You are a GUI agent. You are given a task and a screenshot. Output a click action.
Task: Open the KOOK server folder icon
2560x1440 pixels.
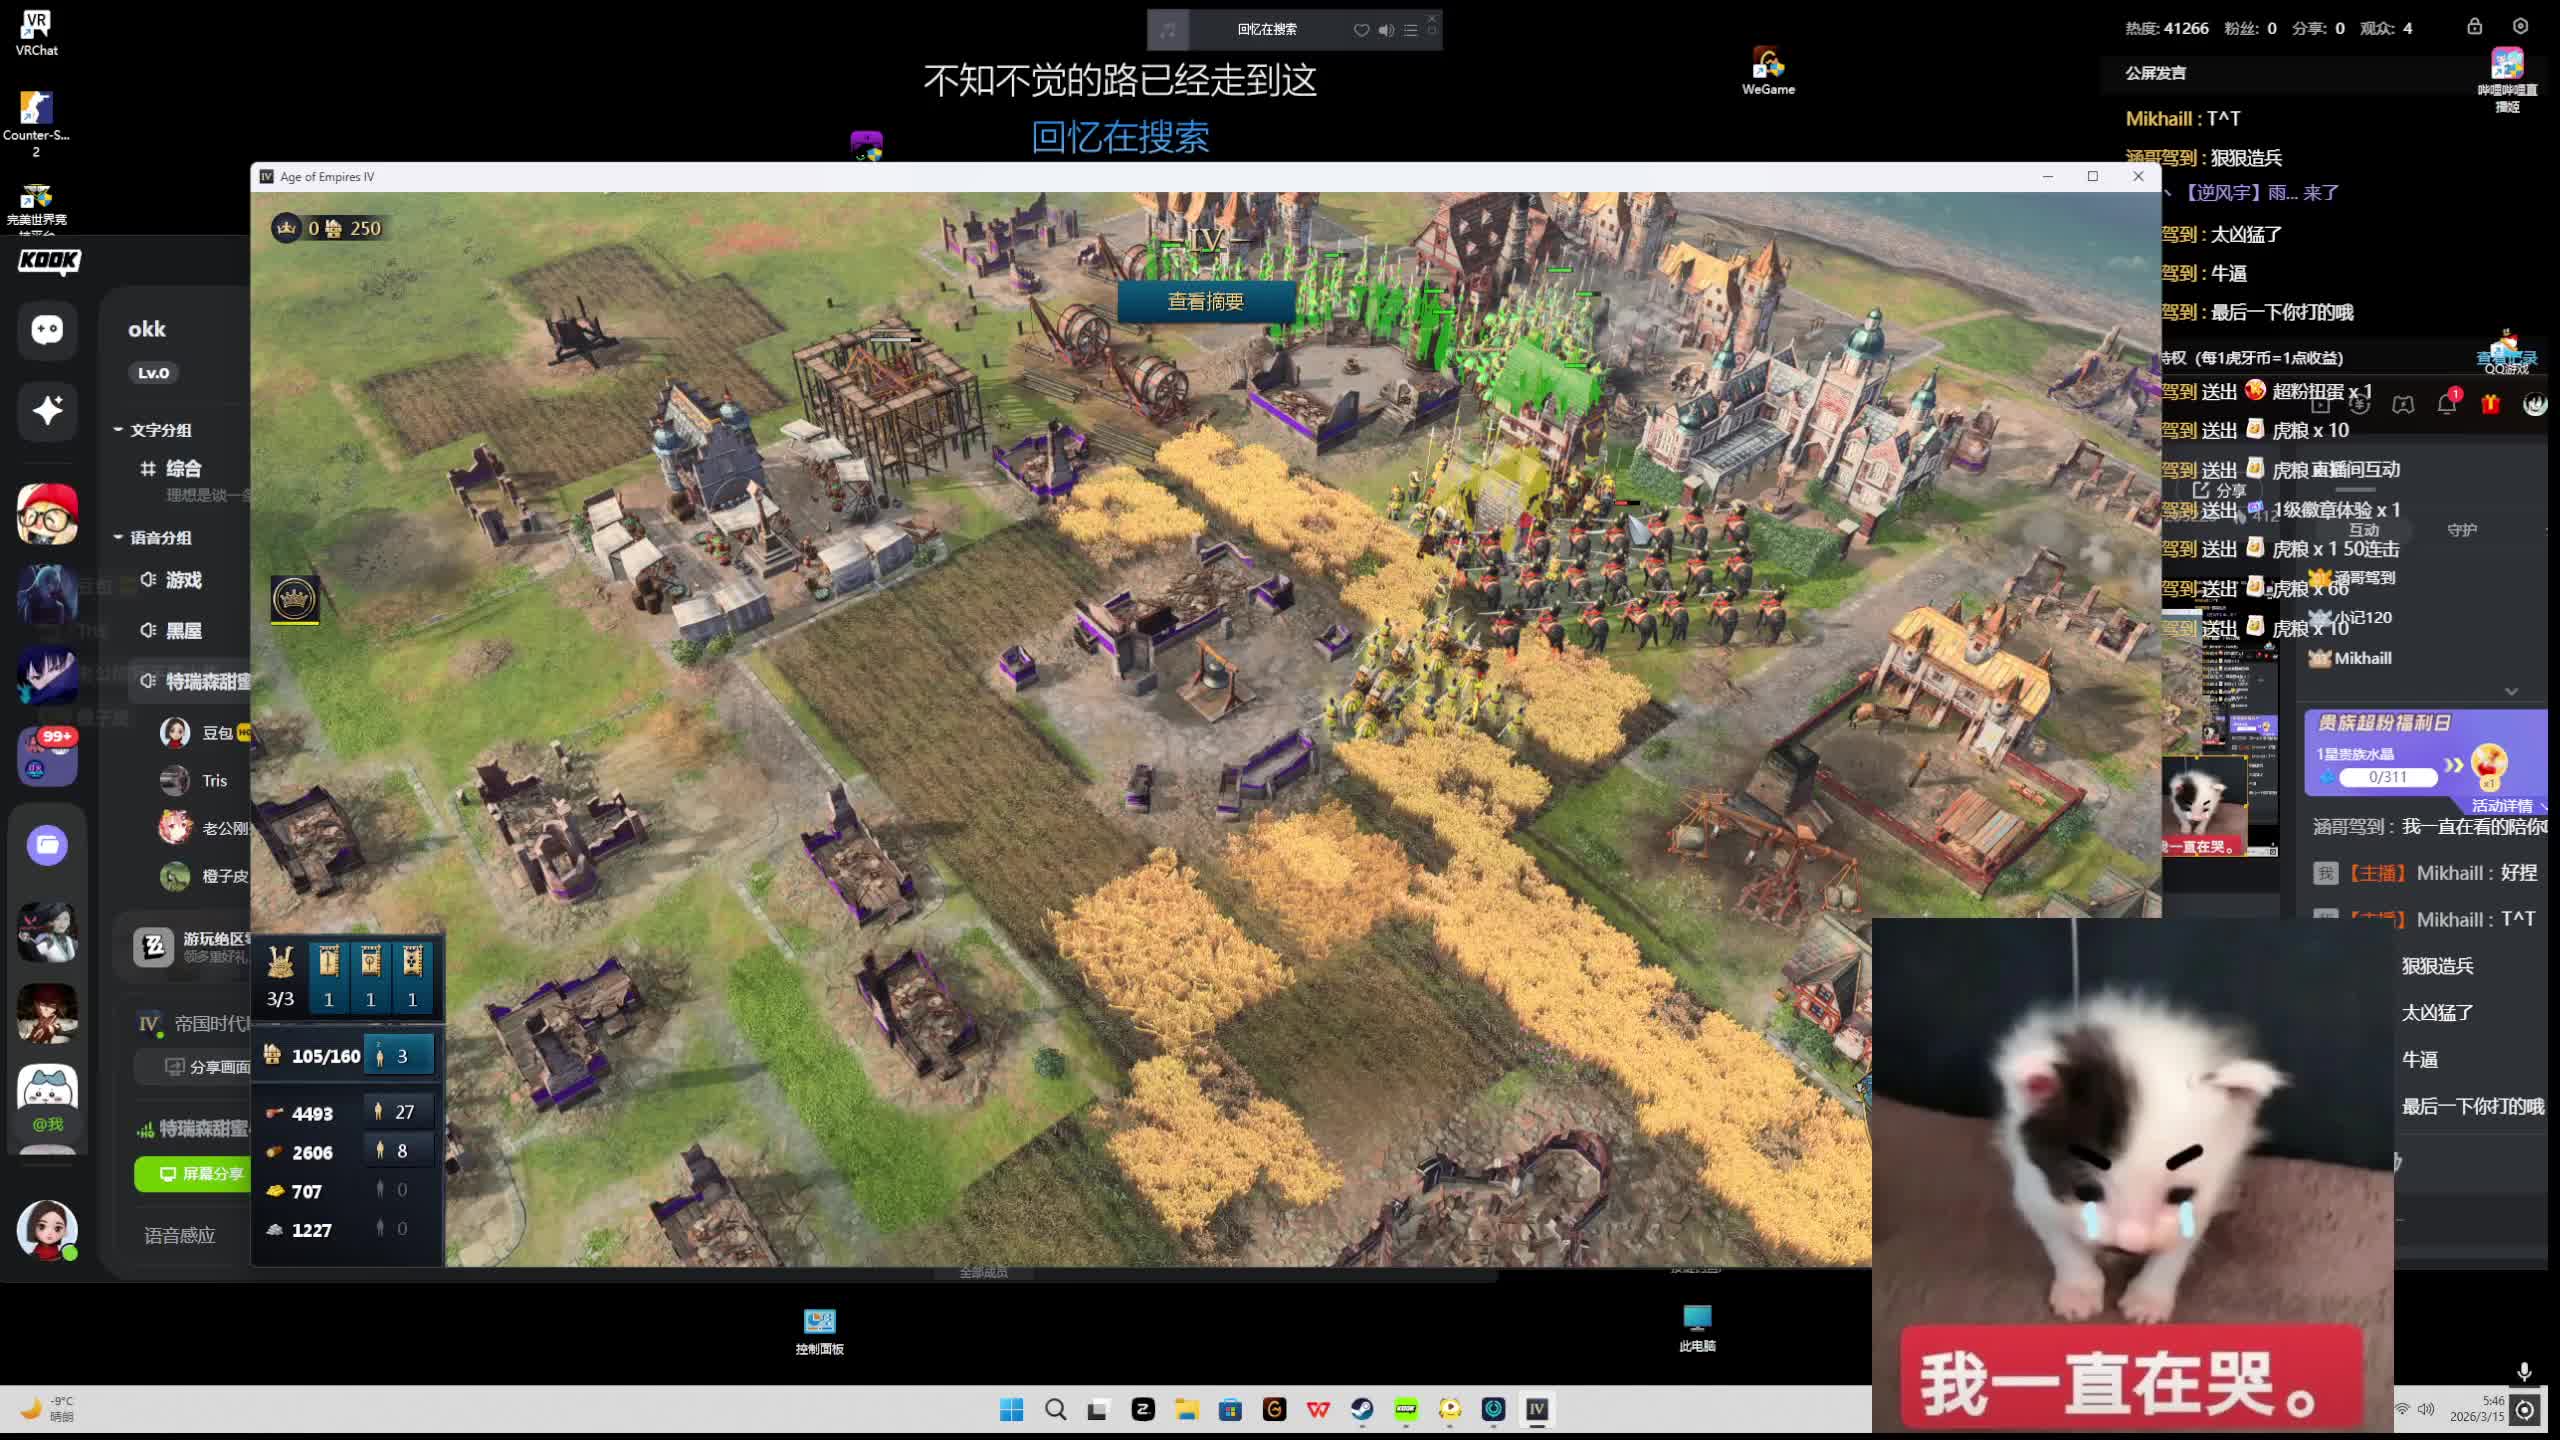47,845
